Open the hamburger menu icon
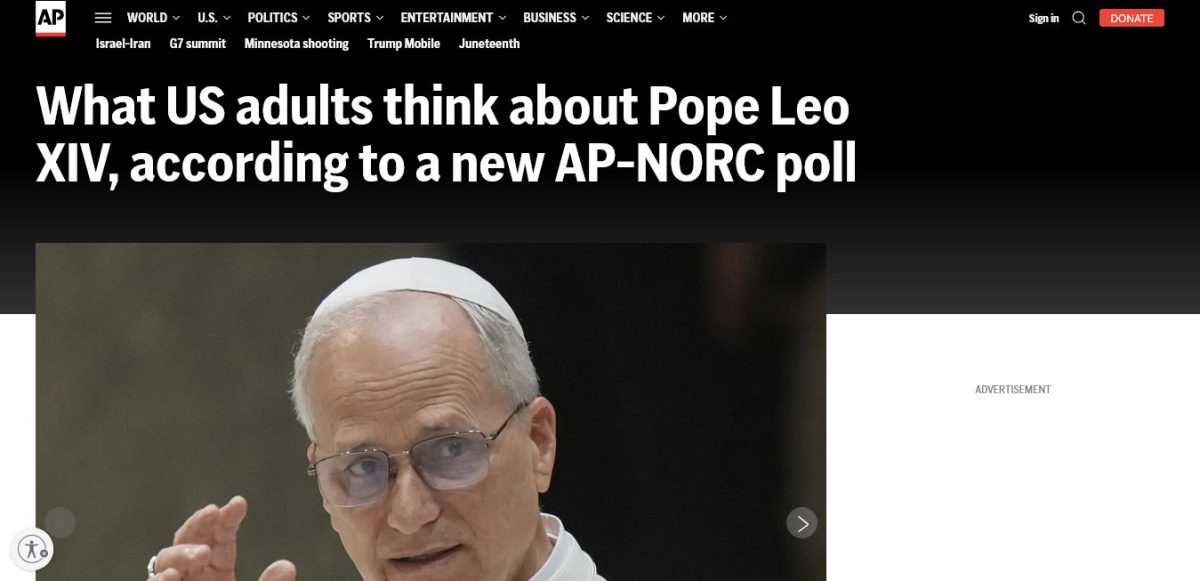 [103, 18]
